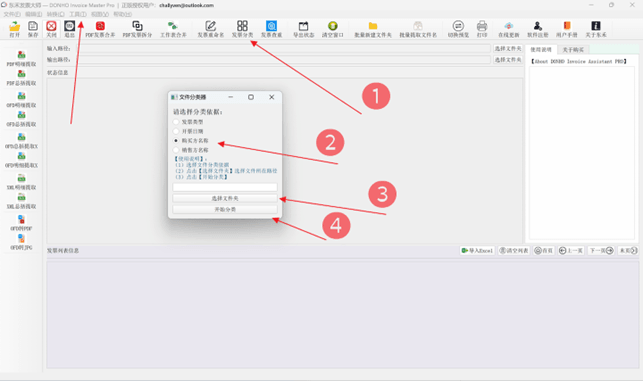Click the 清空列表 button
643x381 pixels.
[x=514, y=251]
